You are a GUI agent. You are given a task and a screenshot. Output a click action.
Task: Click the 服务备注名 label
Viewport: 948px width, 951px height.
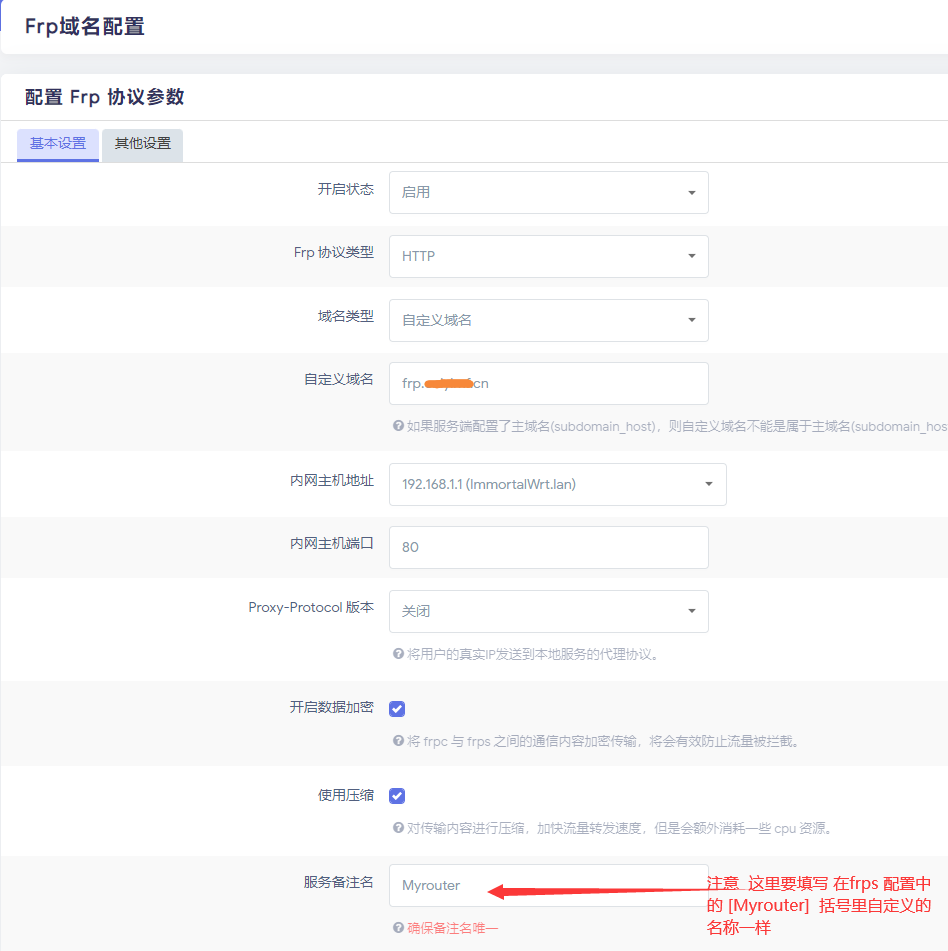(338, 882)
